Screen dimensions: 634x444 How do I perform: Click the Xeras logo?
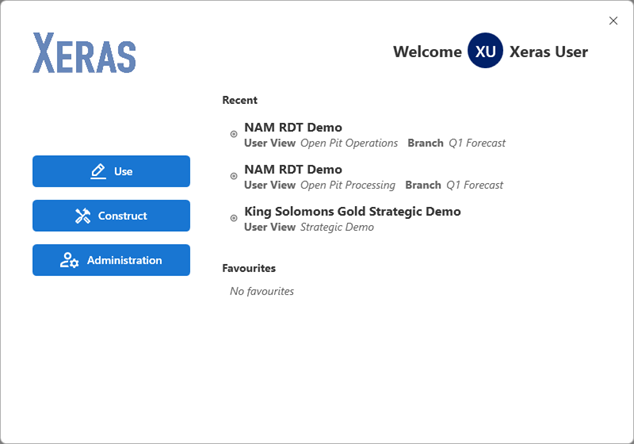(x=84, y=53)
